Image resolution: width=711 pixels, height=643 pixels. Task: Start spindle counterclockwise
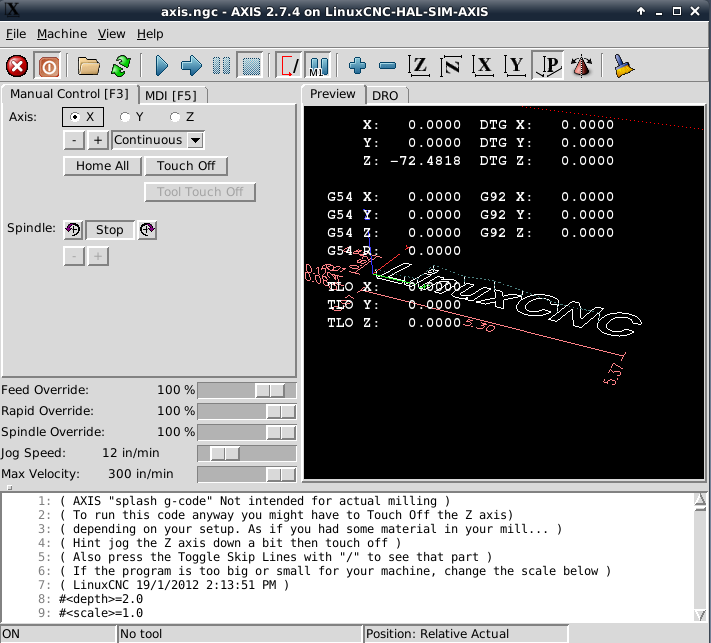coord(73,229)
